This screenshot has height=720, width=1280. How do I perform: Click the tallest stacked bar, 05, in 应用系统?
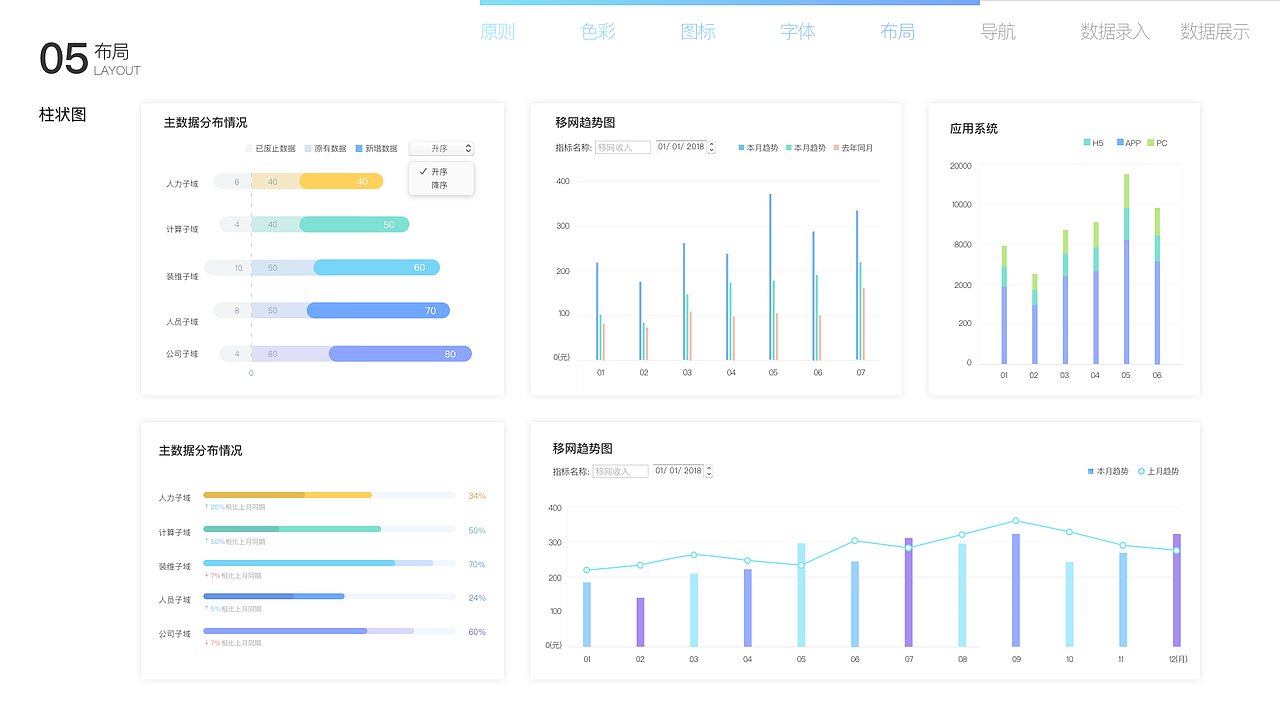(1126, 269)
